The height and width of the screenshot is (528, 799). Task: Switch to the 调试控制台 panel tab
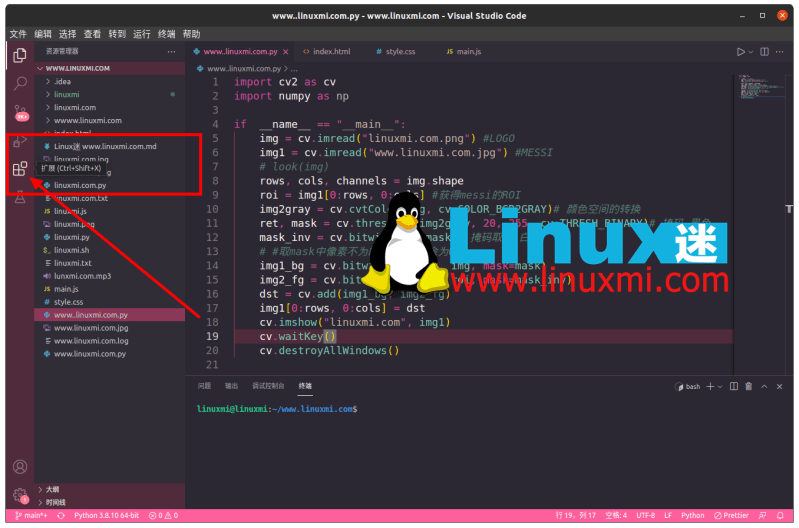(x=268, y=386)
